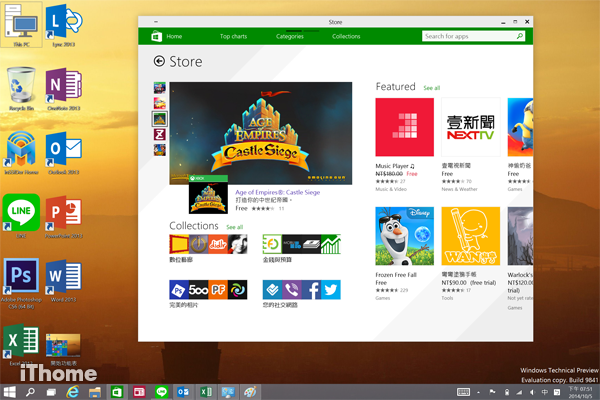The image size is (600, 400).
Task: Click the clock showing 07:51 in the taskbar
Action: click(x=580, y=392)
